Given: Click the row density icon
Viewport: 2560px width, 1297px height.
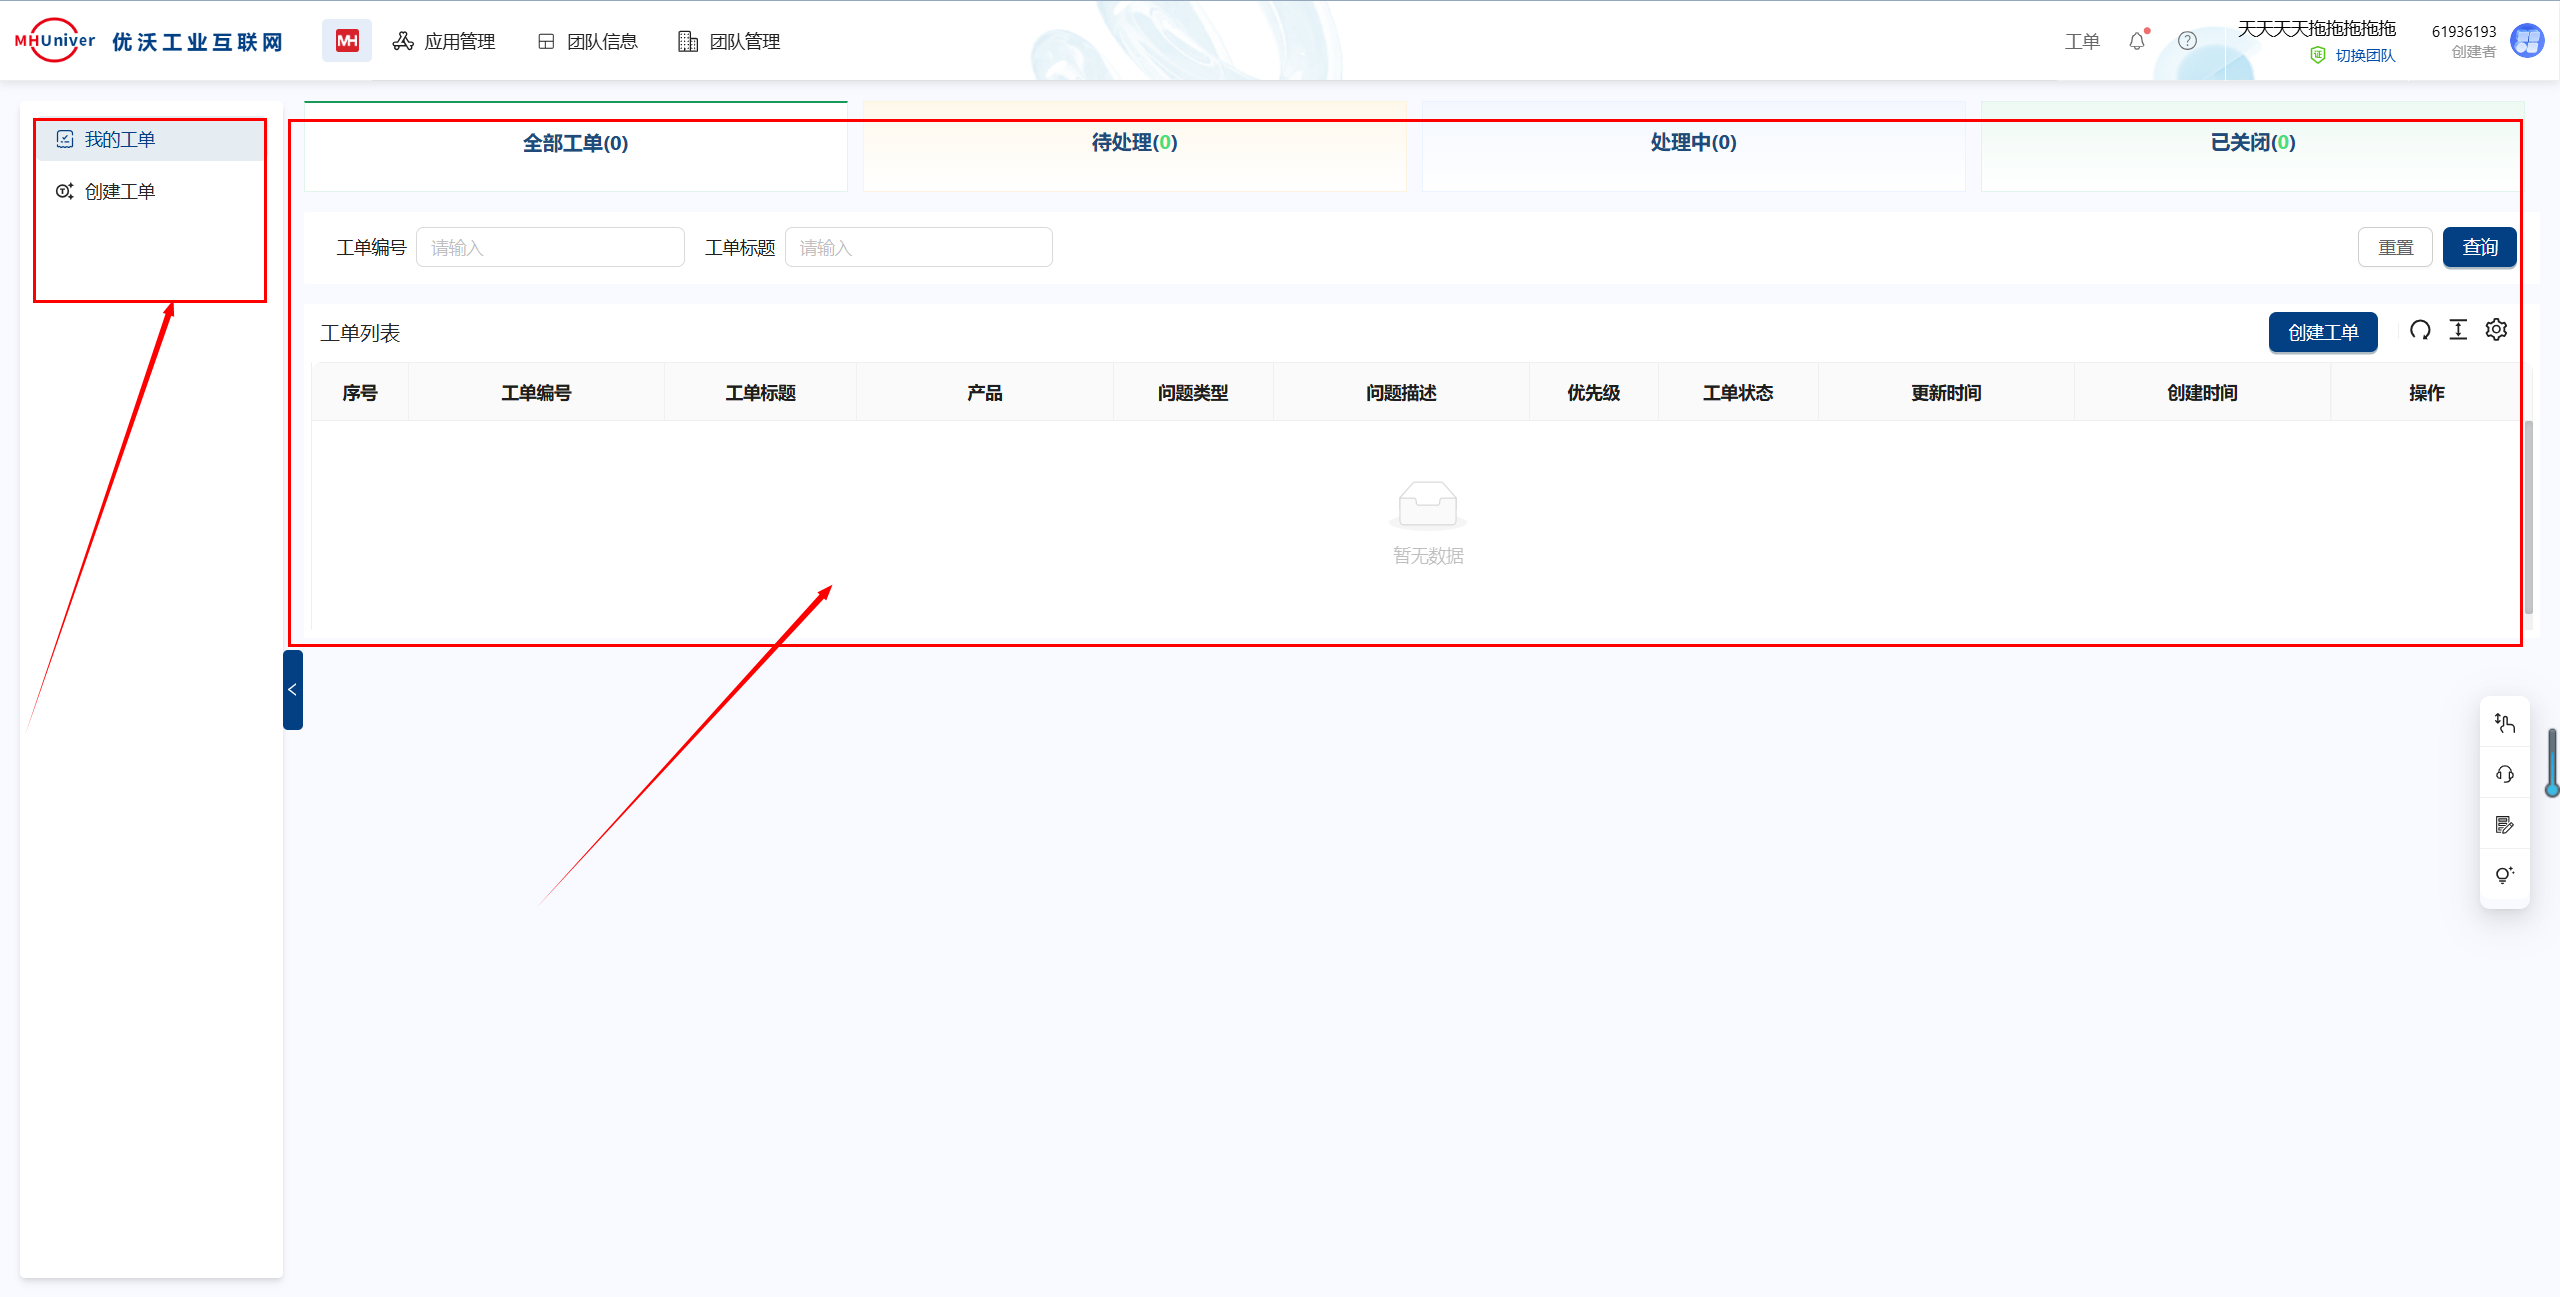Looking at the screenshot, I should 2458,330.
